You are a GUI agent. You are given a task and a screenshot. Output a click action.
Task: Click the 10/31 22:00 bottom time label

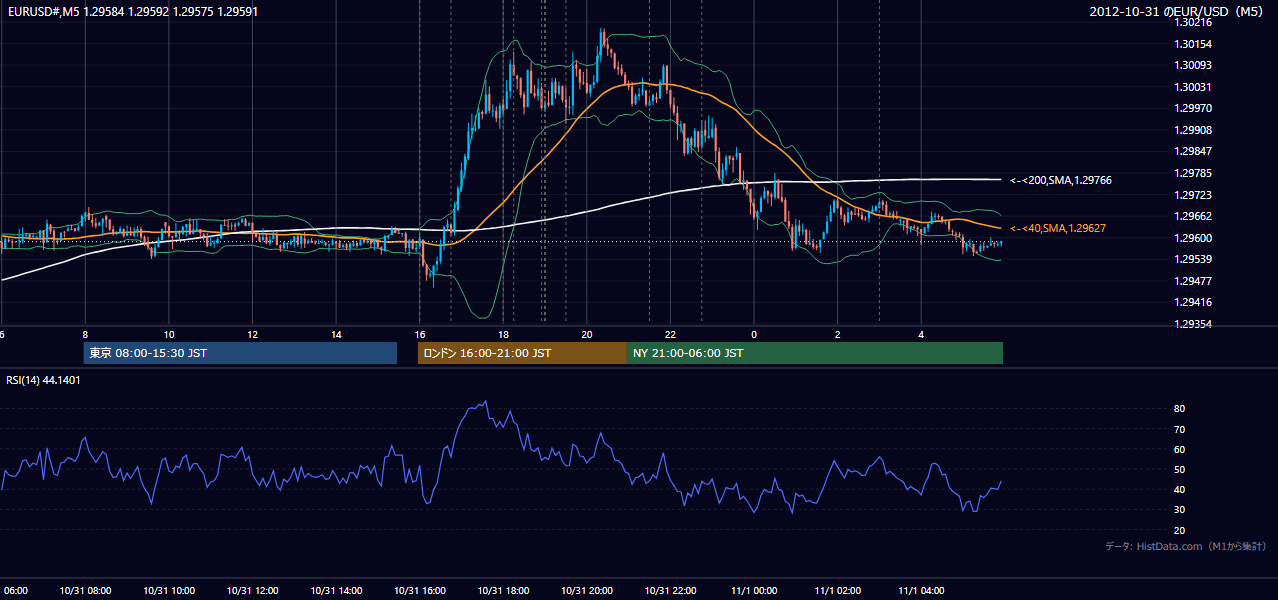pyautogui.click(x=671, y=590)
